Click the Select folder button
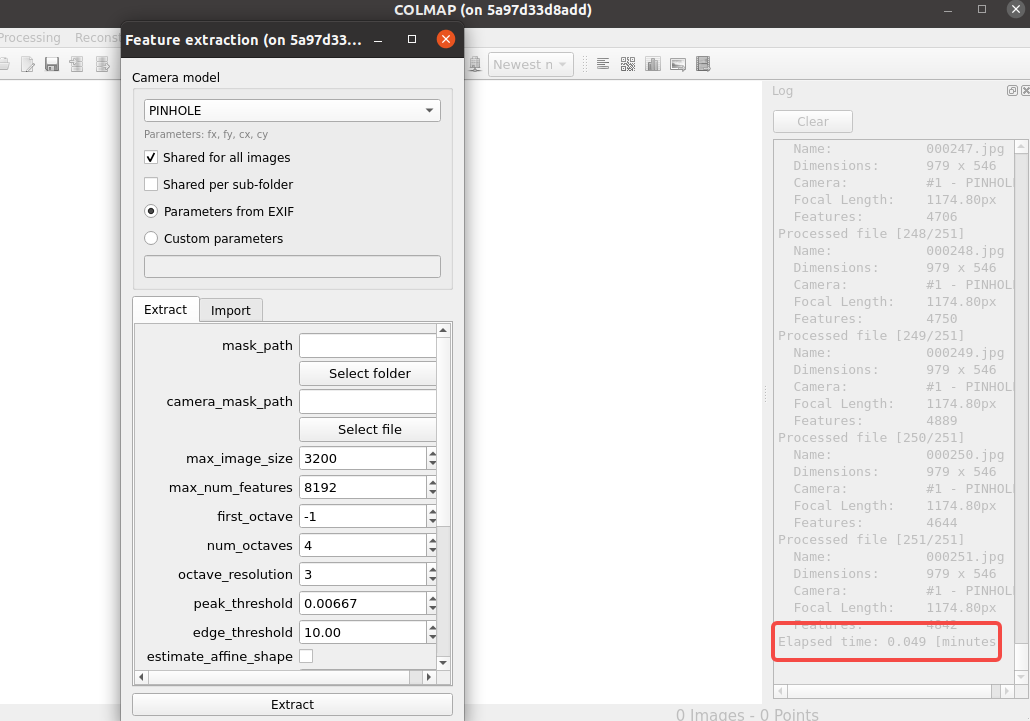Screen dimensions: 1030x721 368,374
